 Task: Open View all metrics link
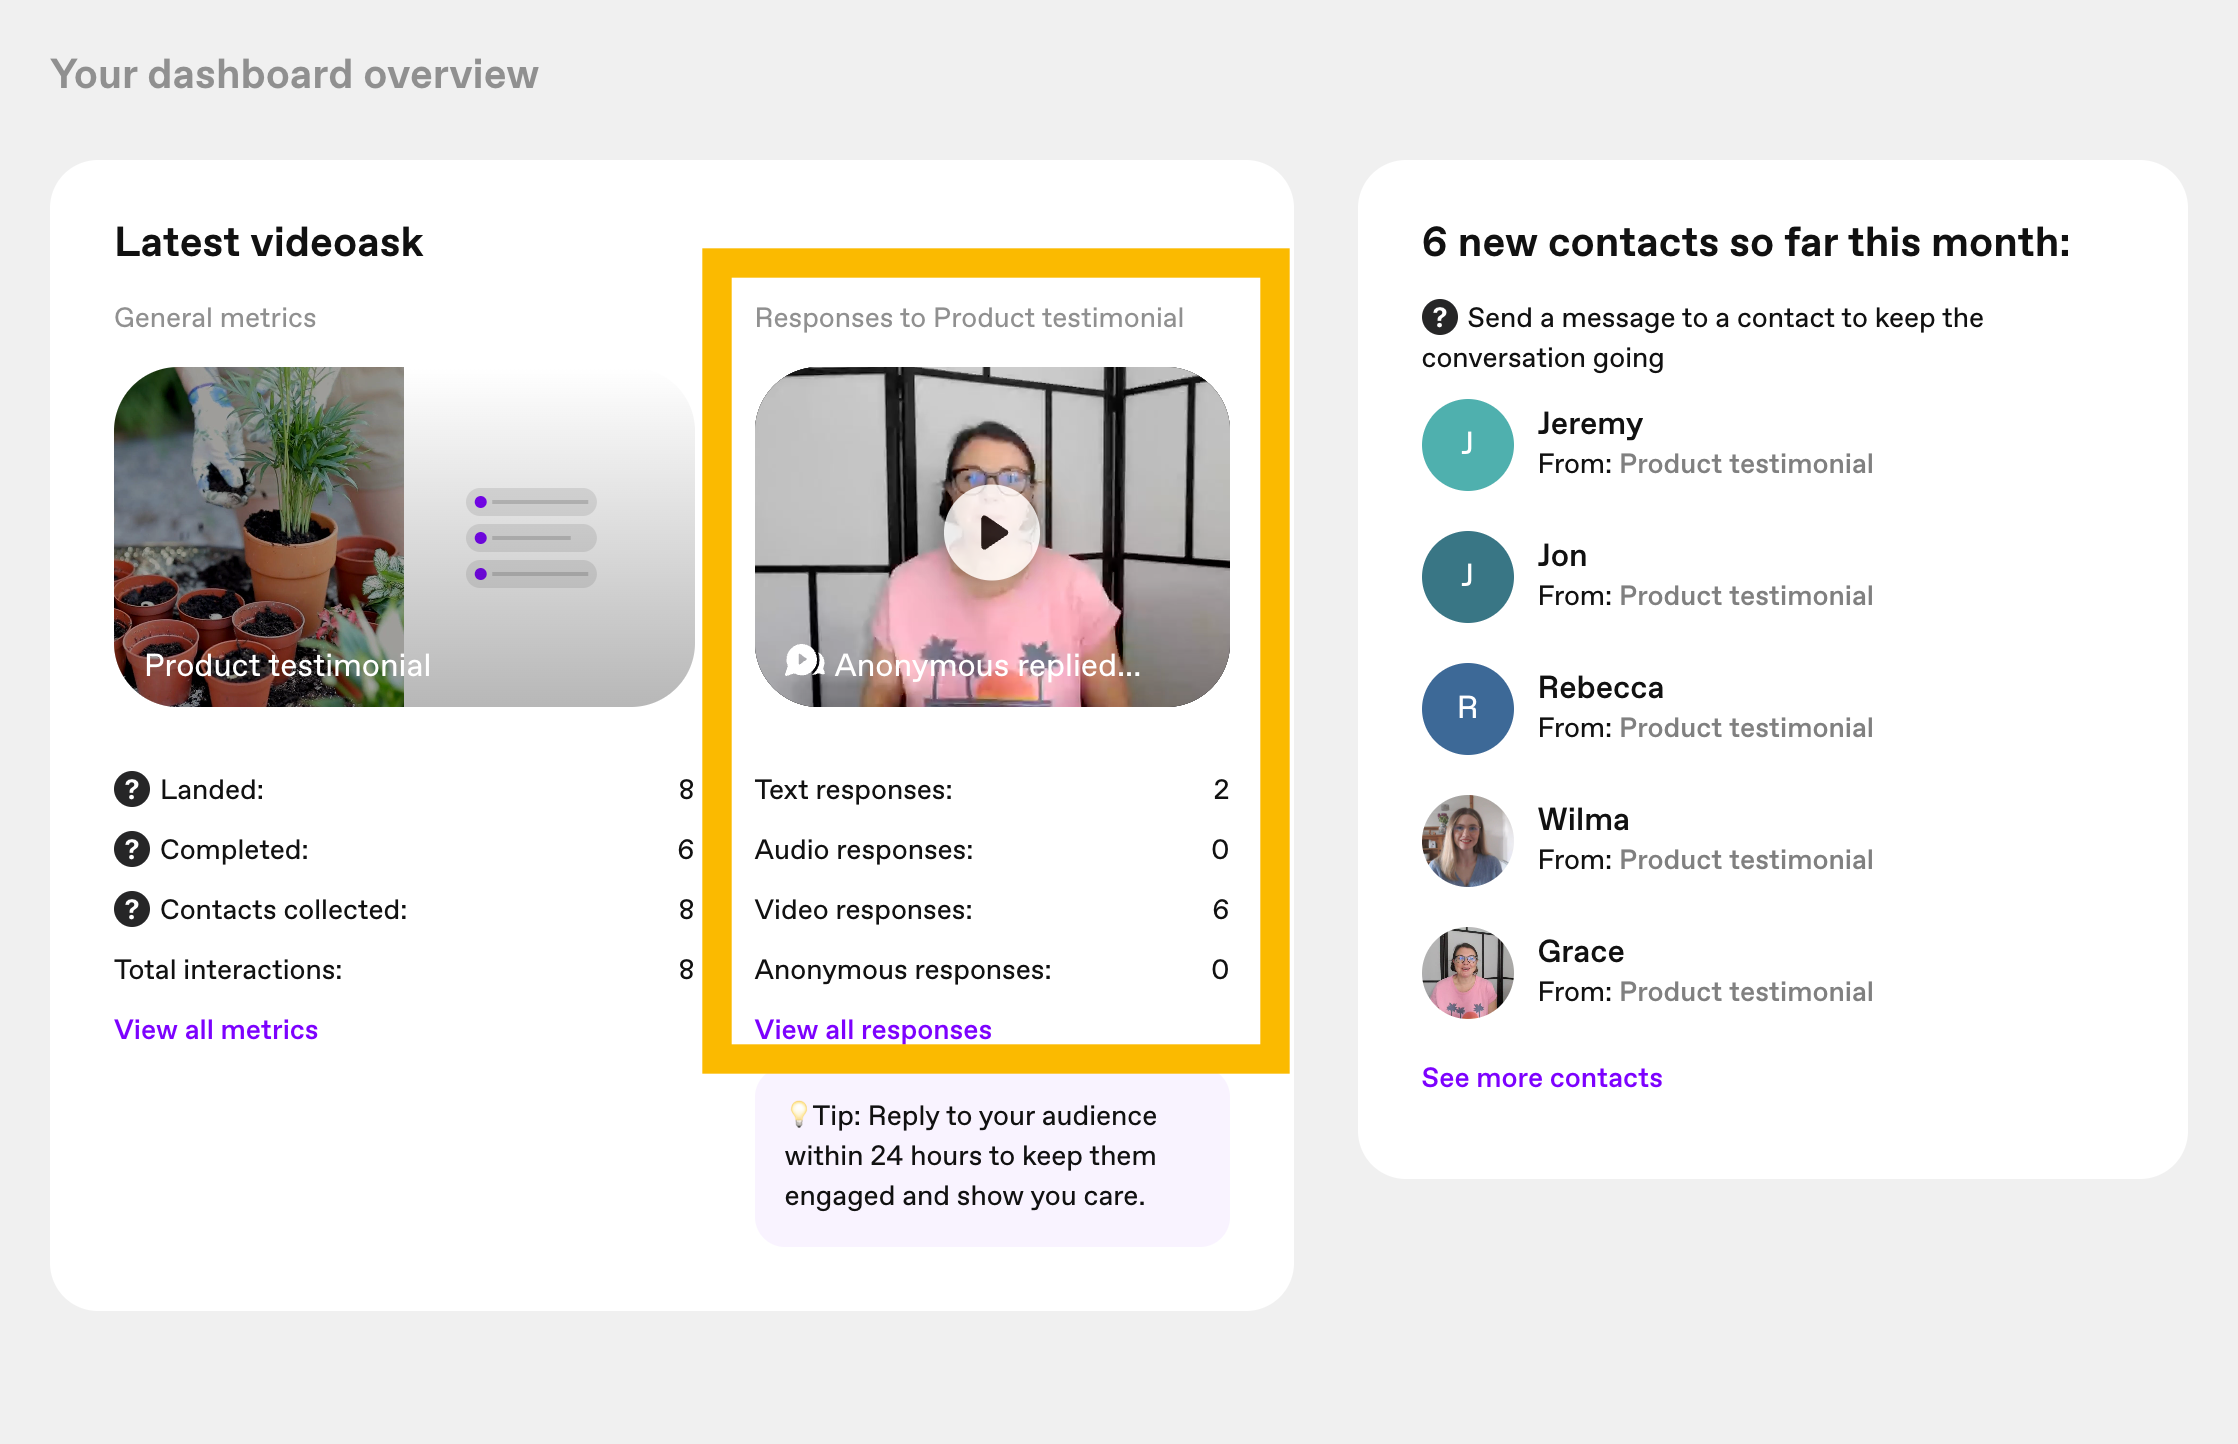click(x=215, y=1028)
